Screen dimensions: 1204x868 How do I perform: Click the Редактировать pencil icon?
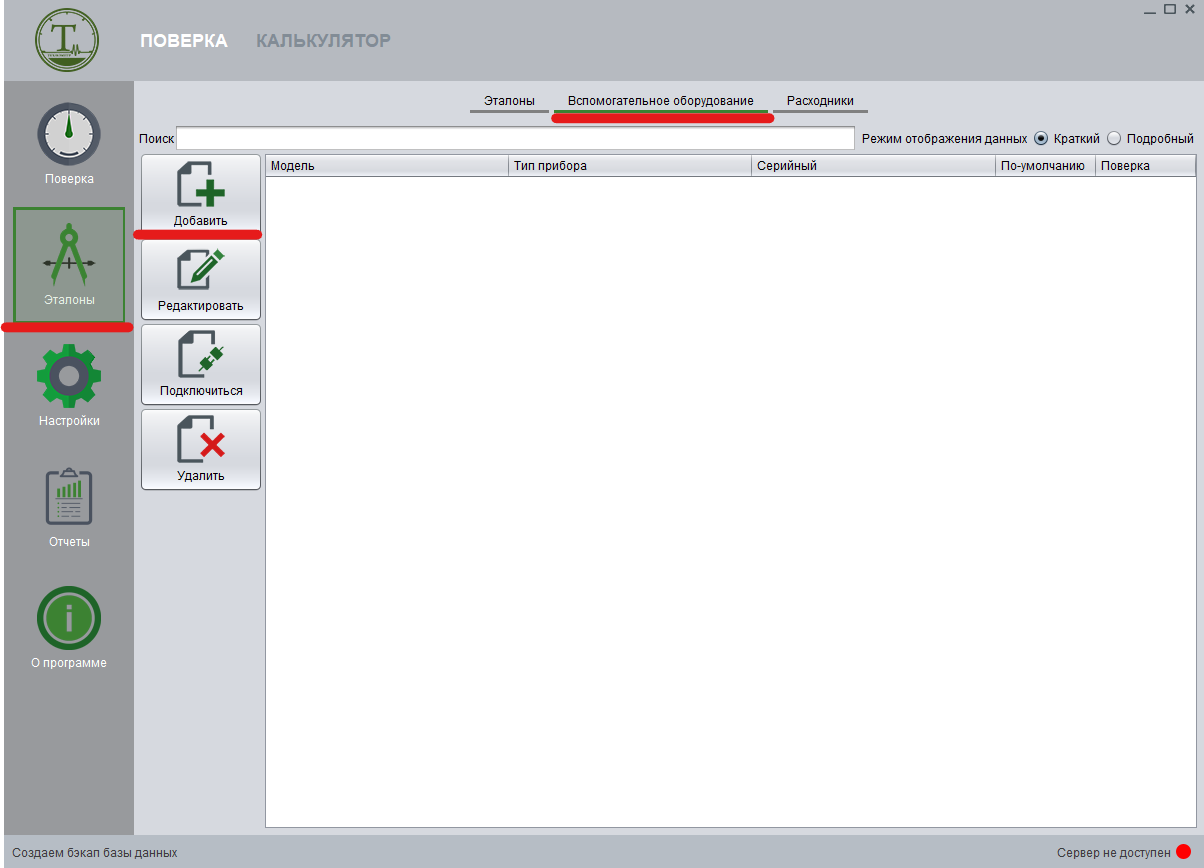click(200, 270)
